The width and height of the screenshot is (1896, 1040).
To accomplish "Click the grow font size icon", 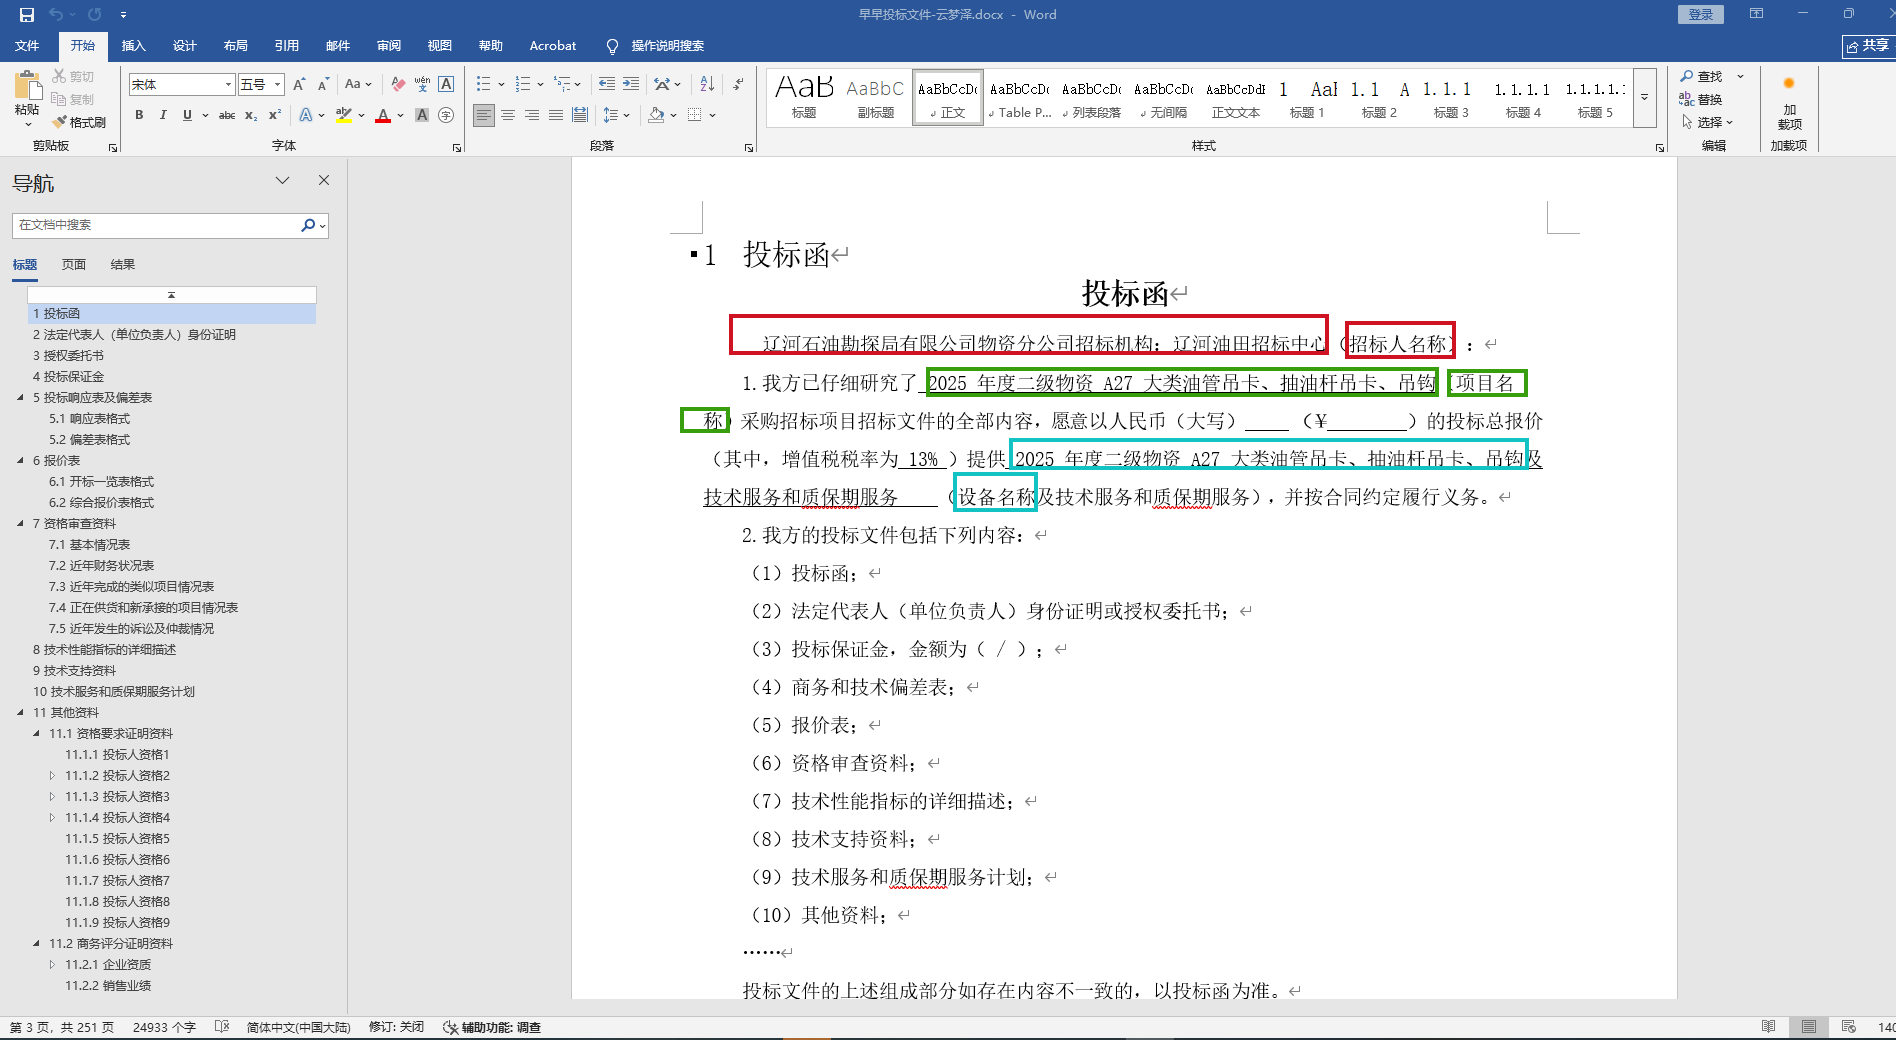I will [x=299, y=84].
